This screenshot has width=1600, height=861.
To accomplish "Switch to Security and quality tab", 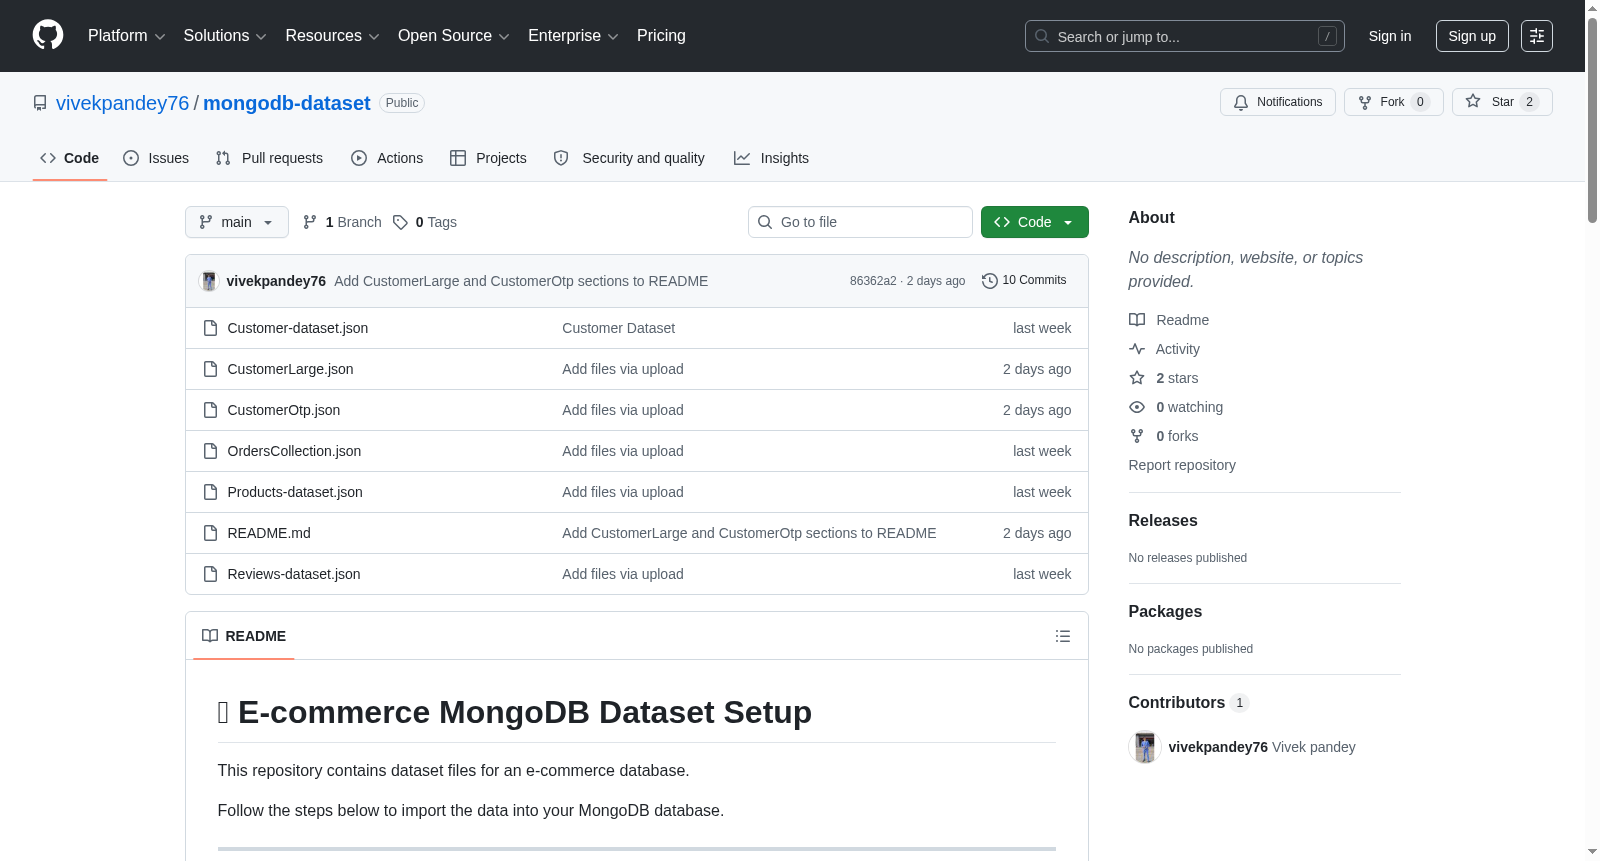I will (x=629, y=158).
